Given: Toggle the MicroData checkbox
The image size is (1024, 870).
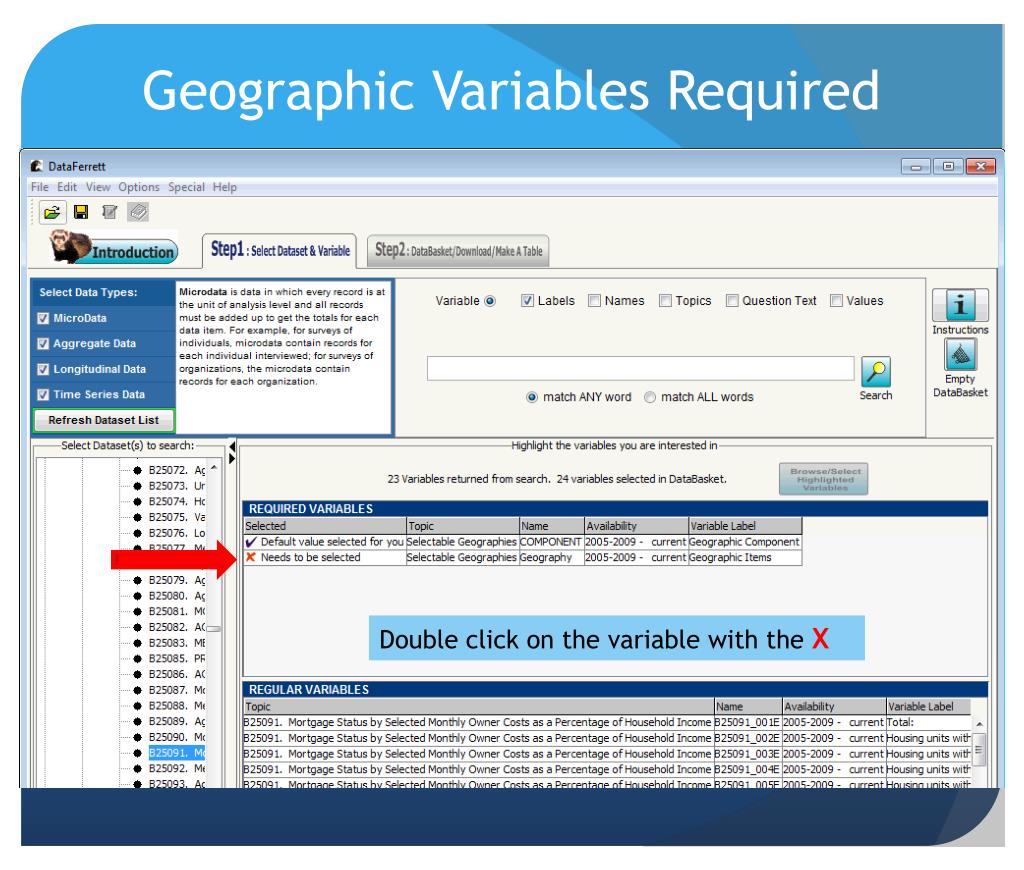Looking at the screenshot, I should click(x=43, y=318).
